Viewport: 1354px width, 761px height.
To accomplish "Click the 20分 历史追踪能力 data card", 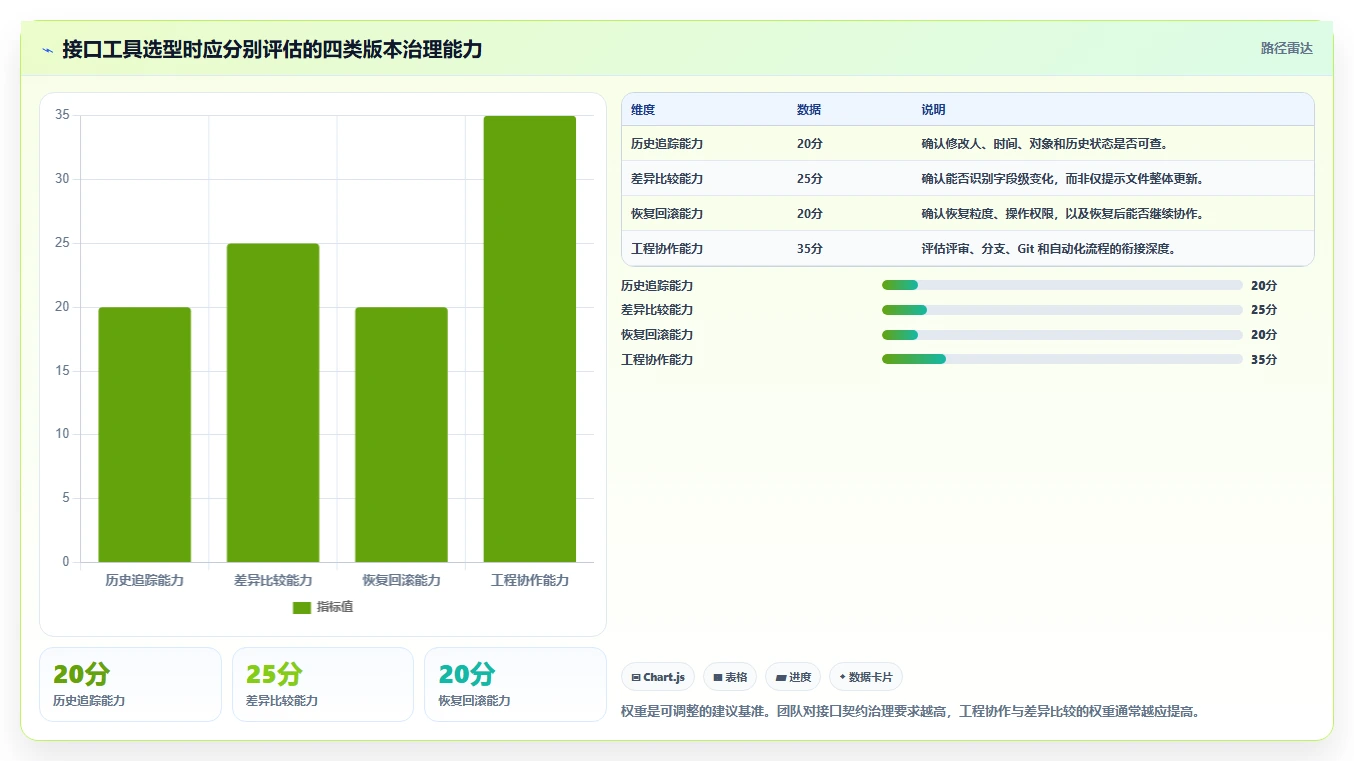I will pyautogui.click(x=130, y=684).
